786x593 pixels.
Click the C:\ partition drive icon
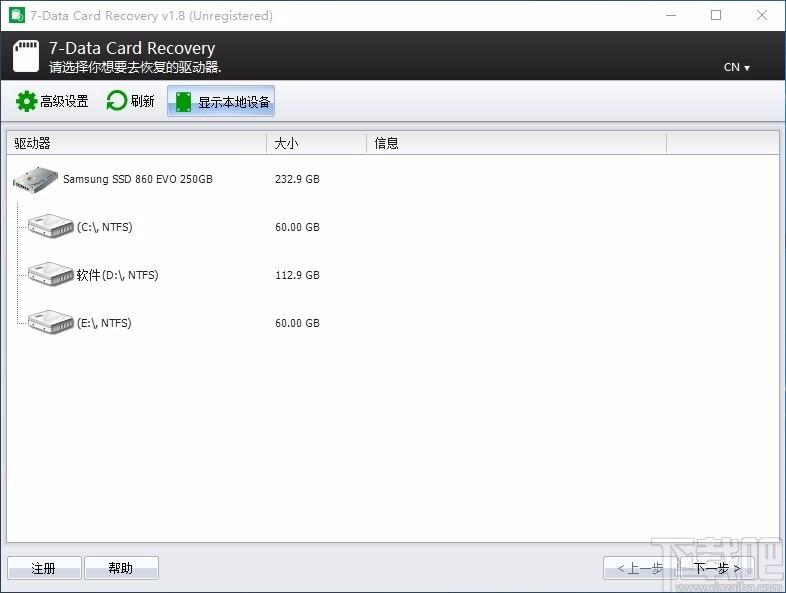click(51, 227)
